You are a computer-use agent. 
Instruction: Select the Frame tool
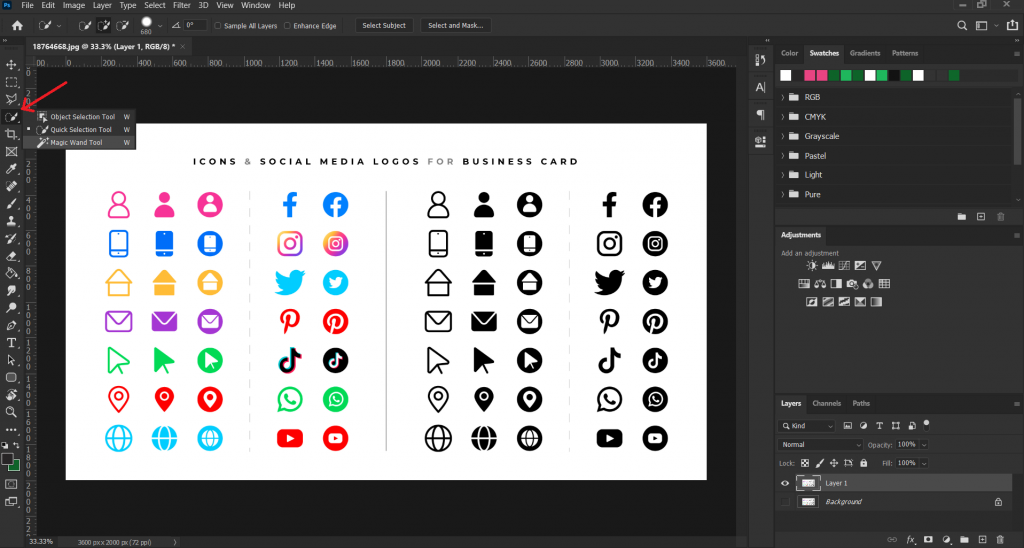[x=11, y=152]
